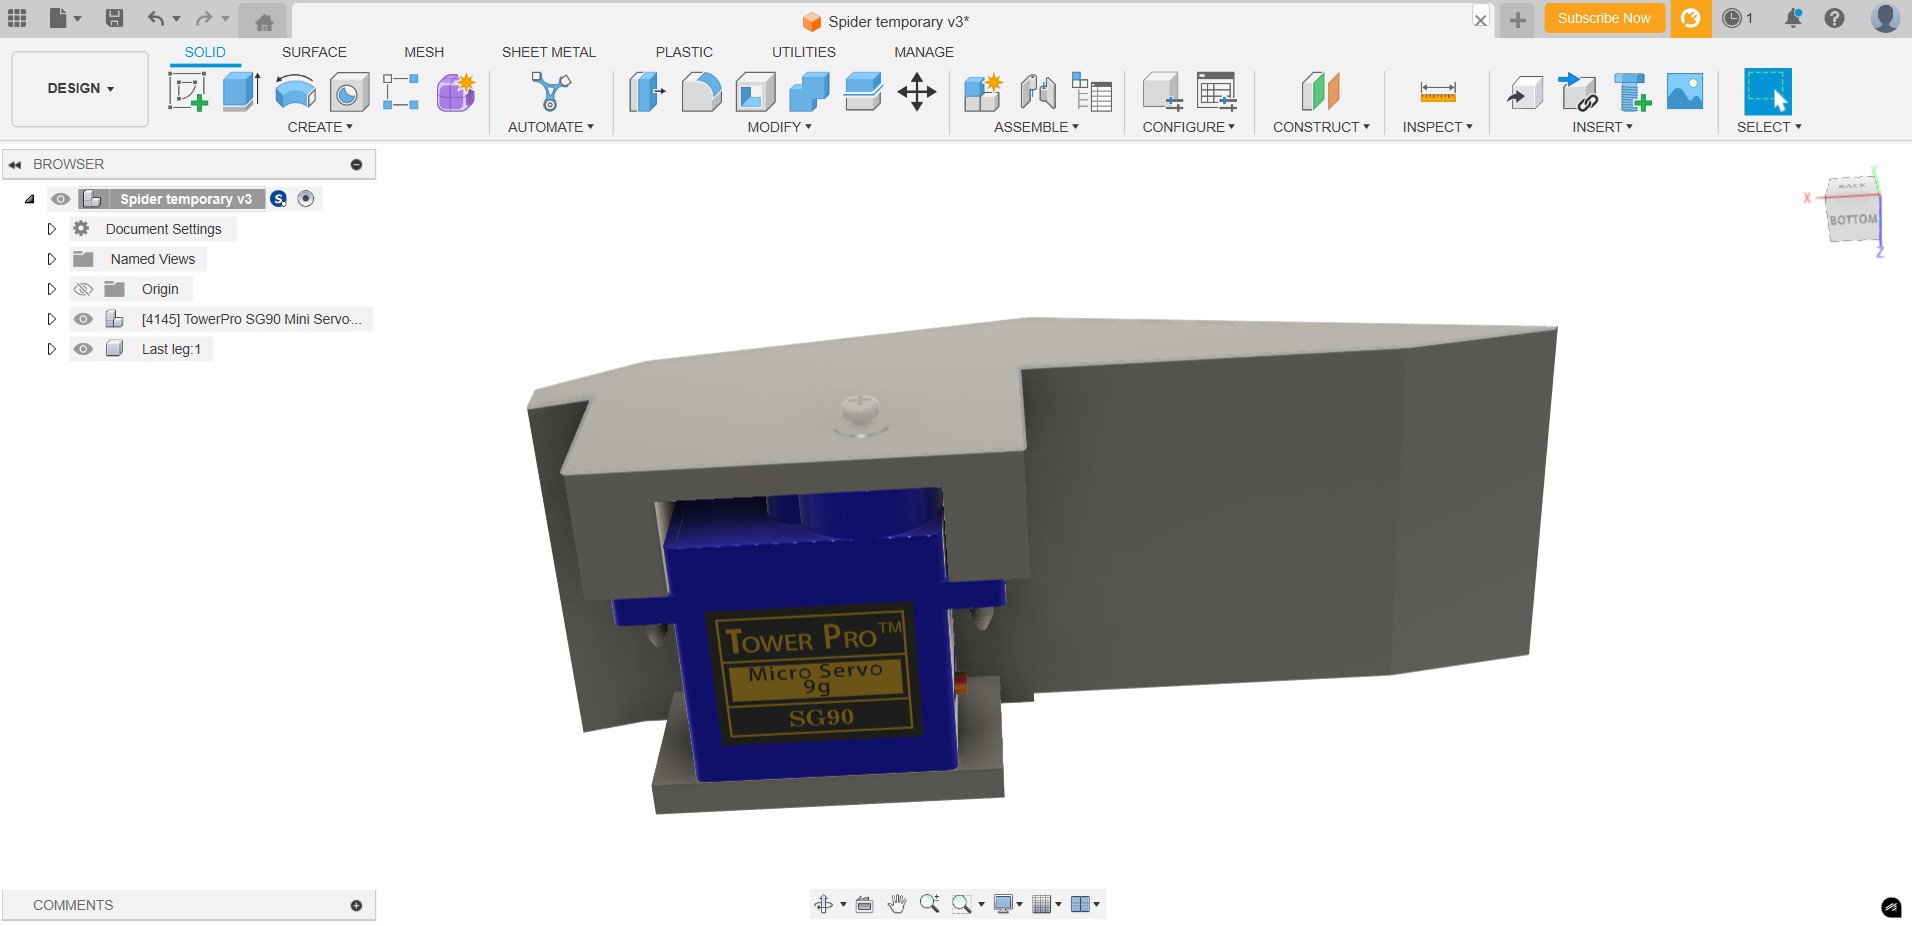The height and width of the screenshot is (926, 1912).
Task: Open the Change Parameters table tool
Action: coord(1216,92)
